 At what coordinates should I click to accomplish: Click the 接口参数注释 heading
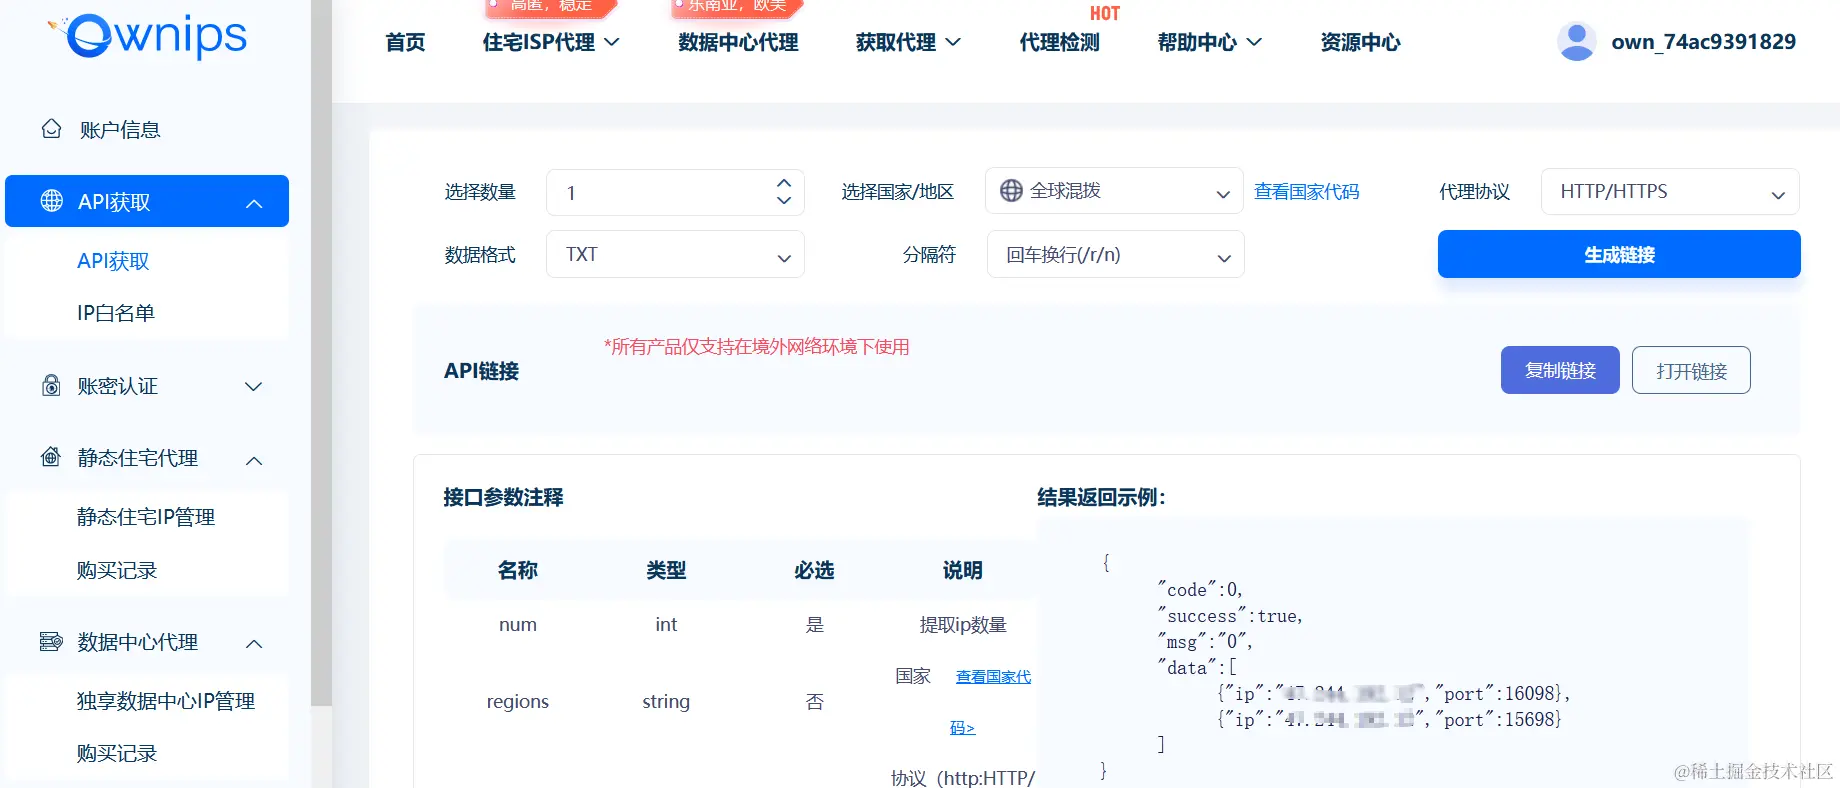coord(503,497)
